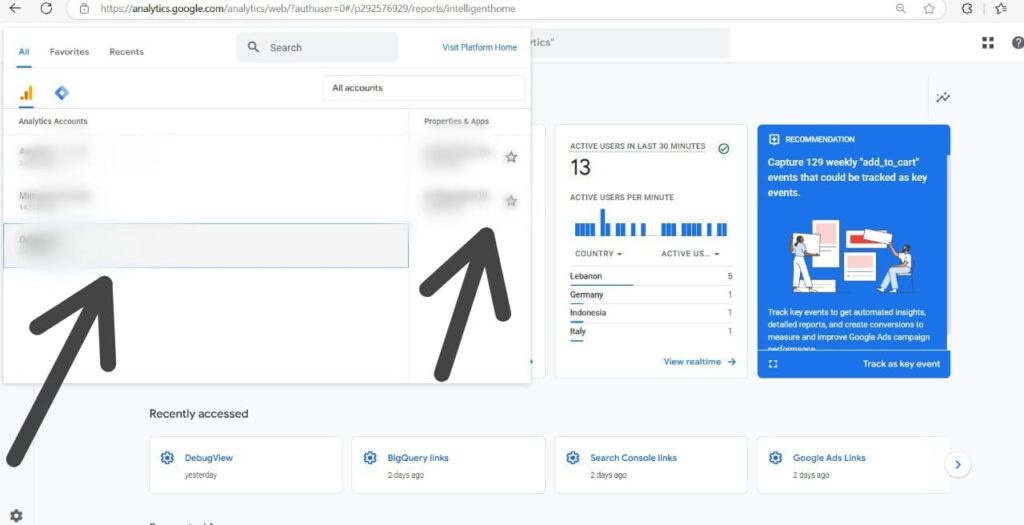The image size is (1024, 525).
Task: Open the Admin gear at bottom left
Action: (x=16, y=516)
